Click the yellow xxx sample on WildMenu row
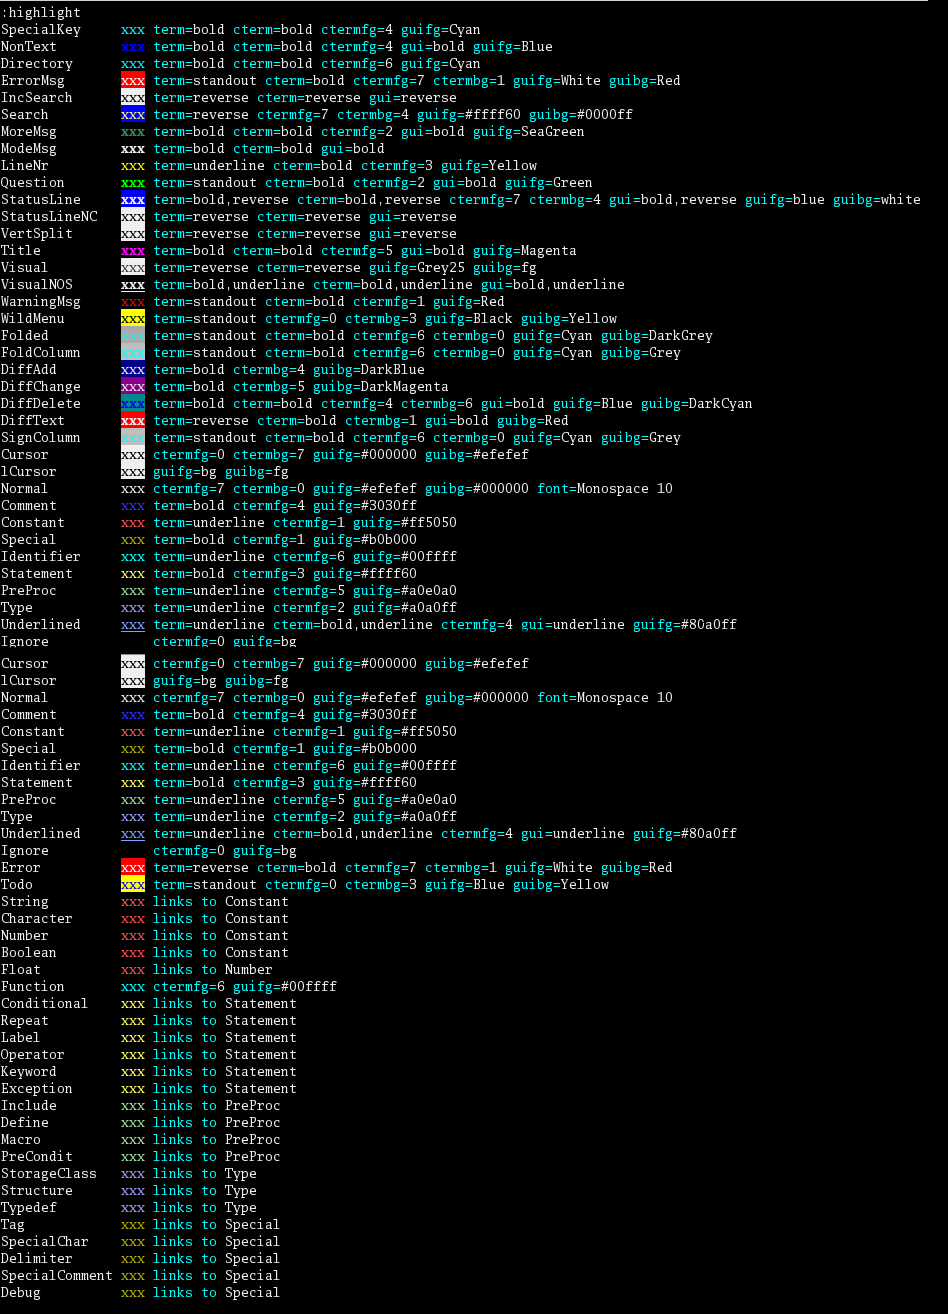The height and width of the screenshot is (1314, 948). click(133, 319)
